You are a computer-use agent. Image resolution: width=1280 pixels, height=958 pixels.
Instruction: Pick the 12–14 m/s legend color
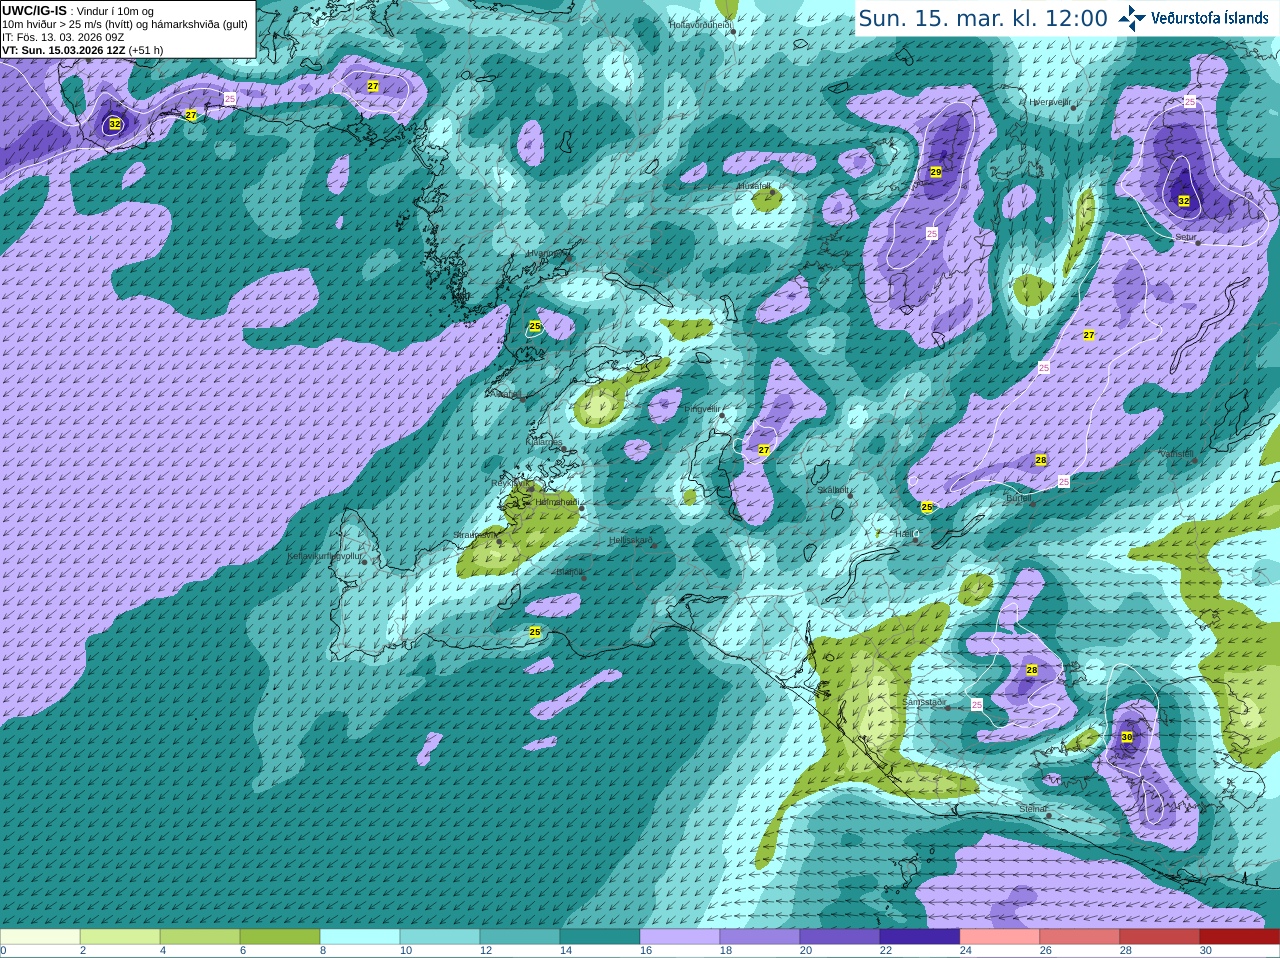pos(520,937)
